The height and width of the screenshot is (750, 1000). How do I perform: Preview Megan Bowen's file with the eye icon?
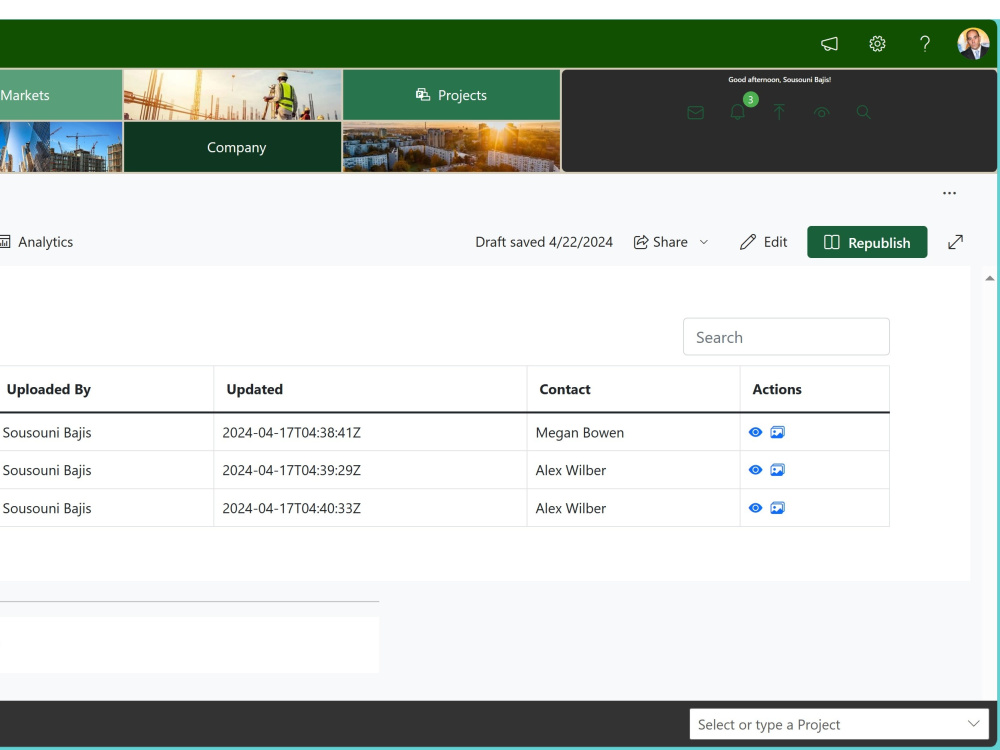pyautogui.click(x=756, y=432)
